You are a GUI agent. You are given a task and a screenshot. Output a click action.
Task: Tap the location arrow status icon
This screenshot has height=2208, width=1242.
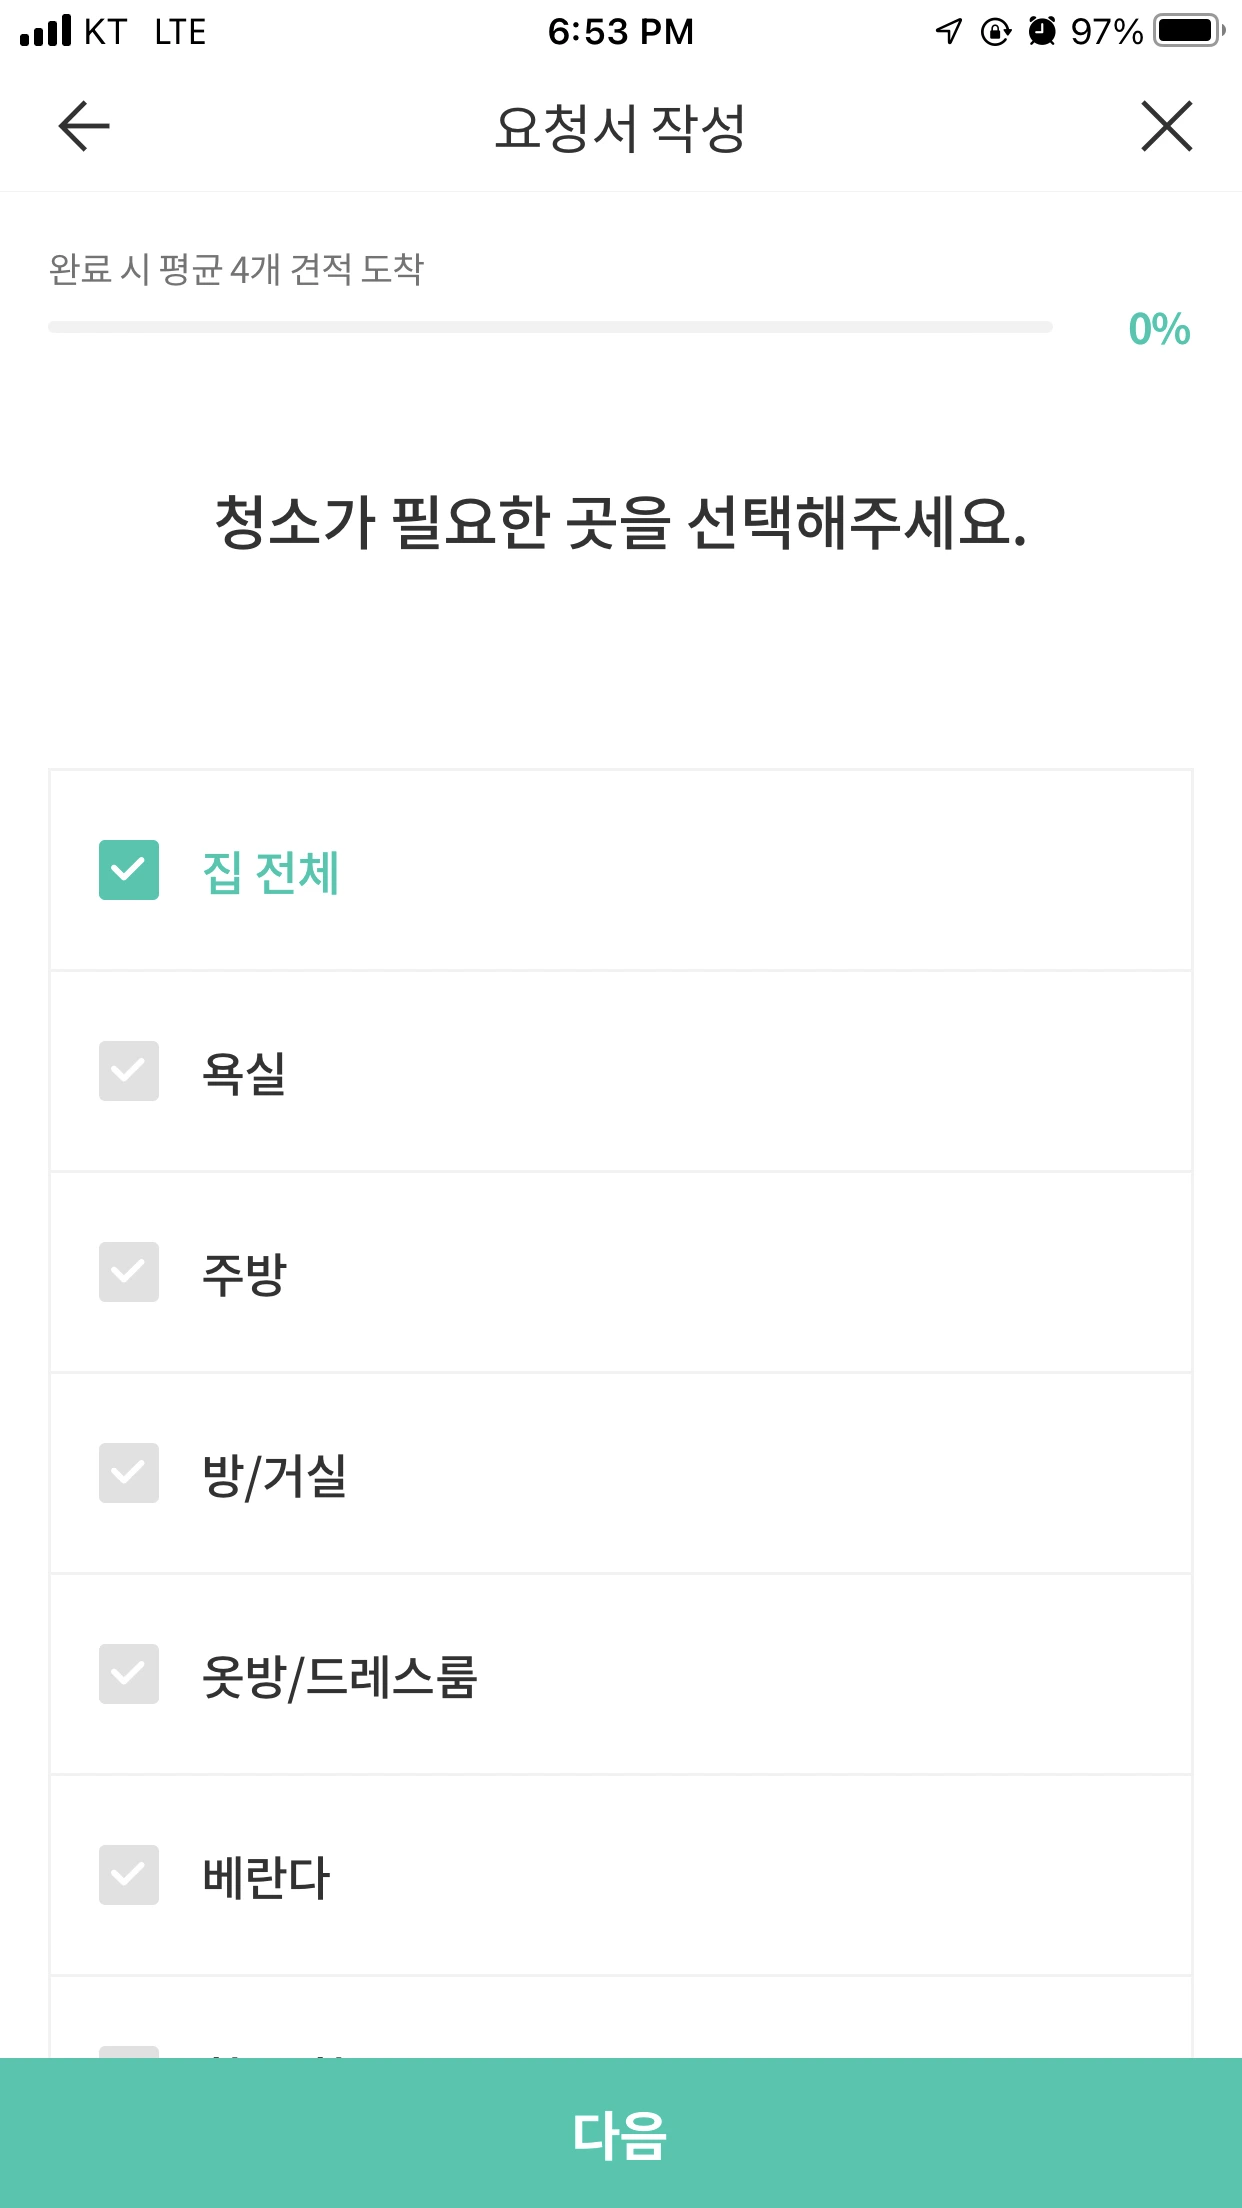(948, 32)
